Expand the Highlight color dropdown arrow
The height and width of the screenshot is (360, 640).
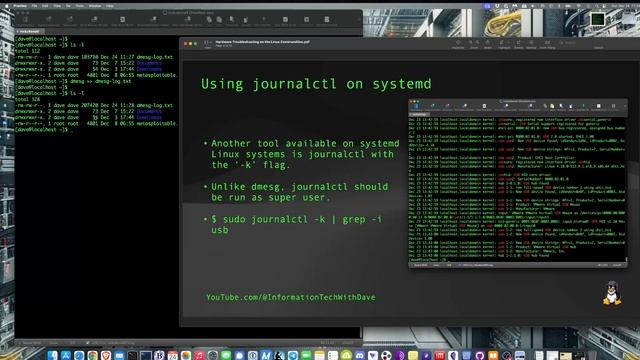coord(509,42)
